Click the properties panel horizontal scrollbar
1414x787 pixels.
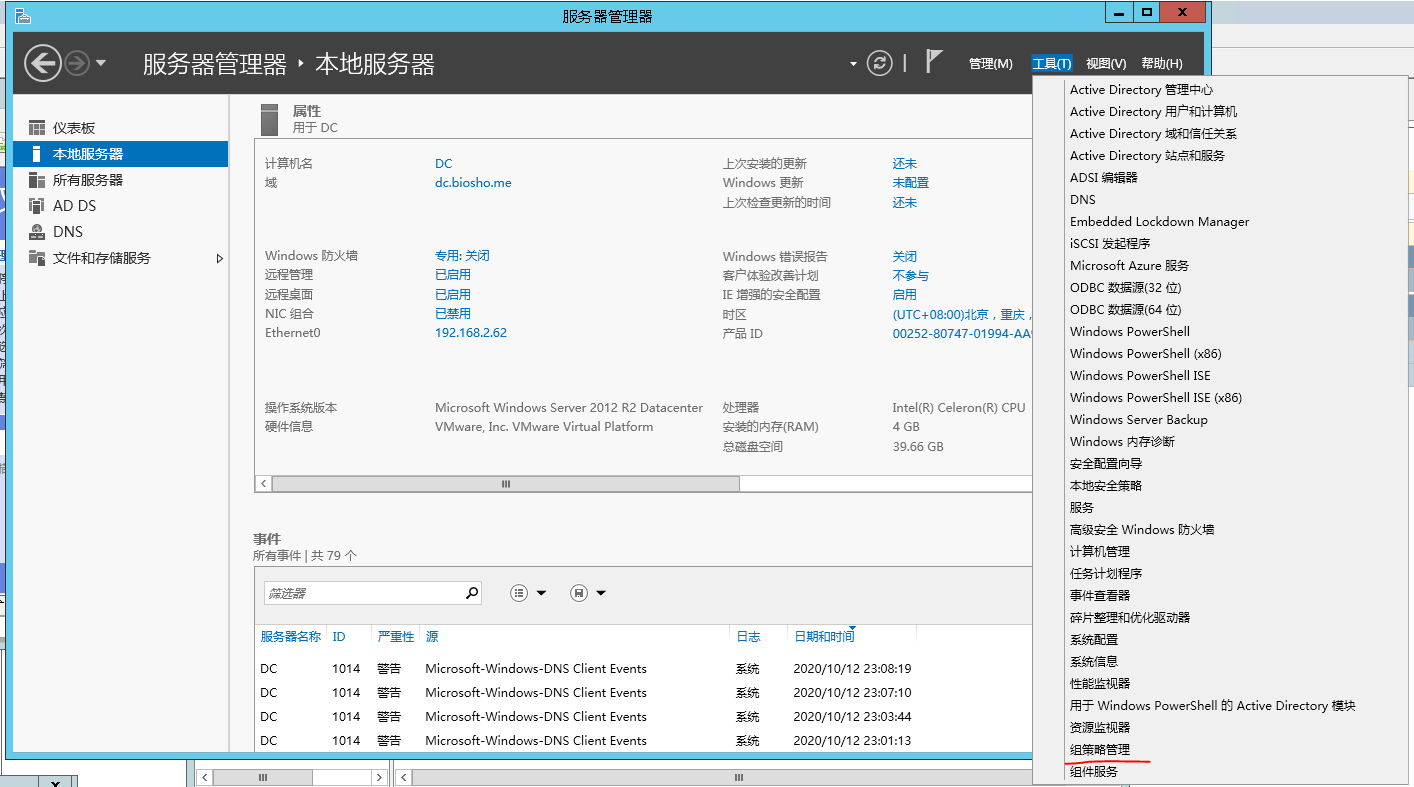[x=505, y=484]
